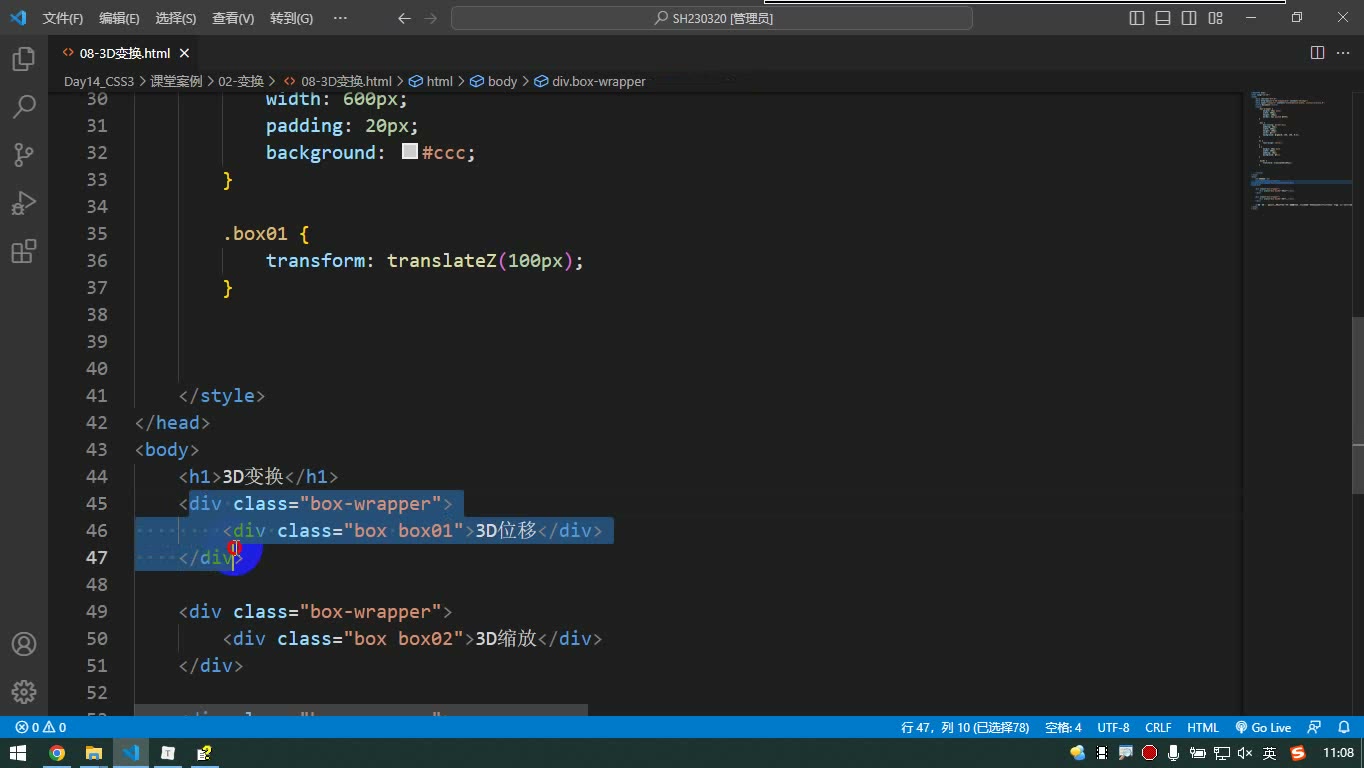Open the Search view in activity bar
This screenshot has width=1364, height=768.
pyautogui.click(x=24, y=107)
